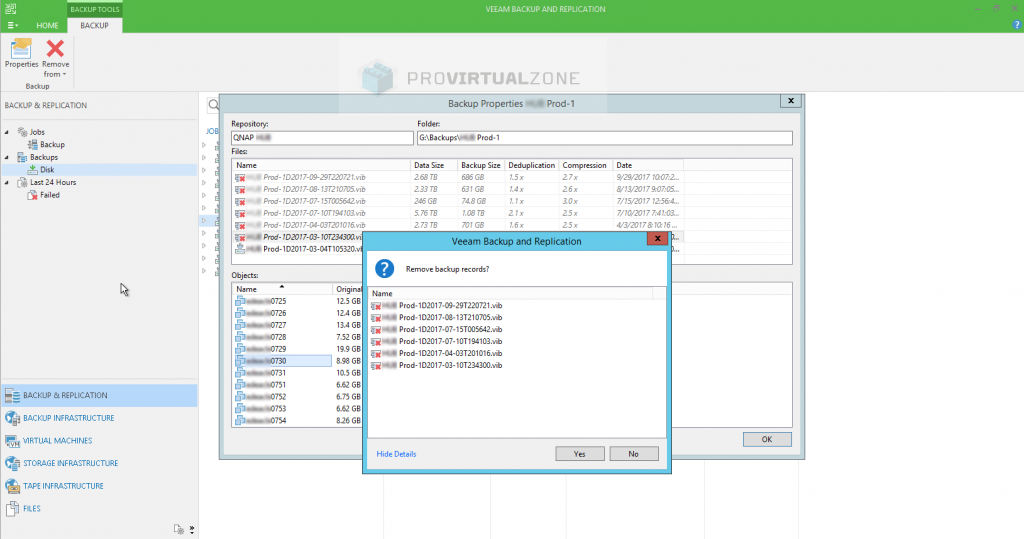The width and height of the screenshot is (1024, 539).
Task: Select the Disk tree item
Action: 47,170
